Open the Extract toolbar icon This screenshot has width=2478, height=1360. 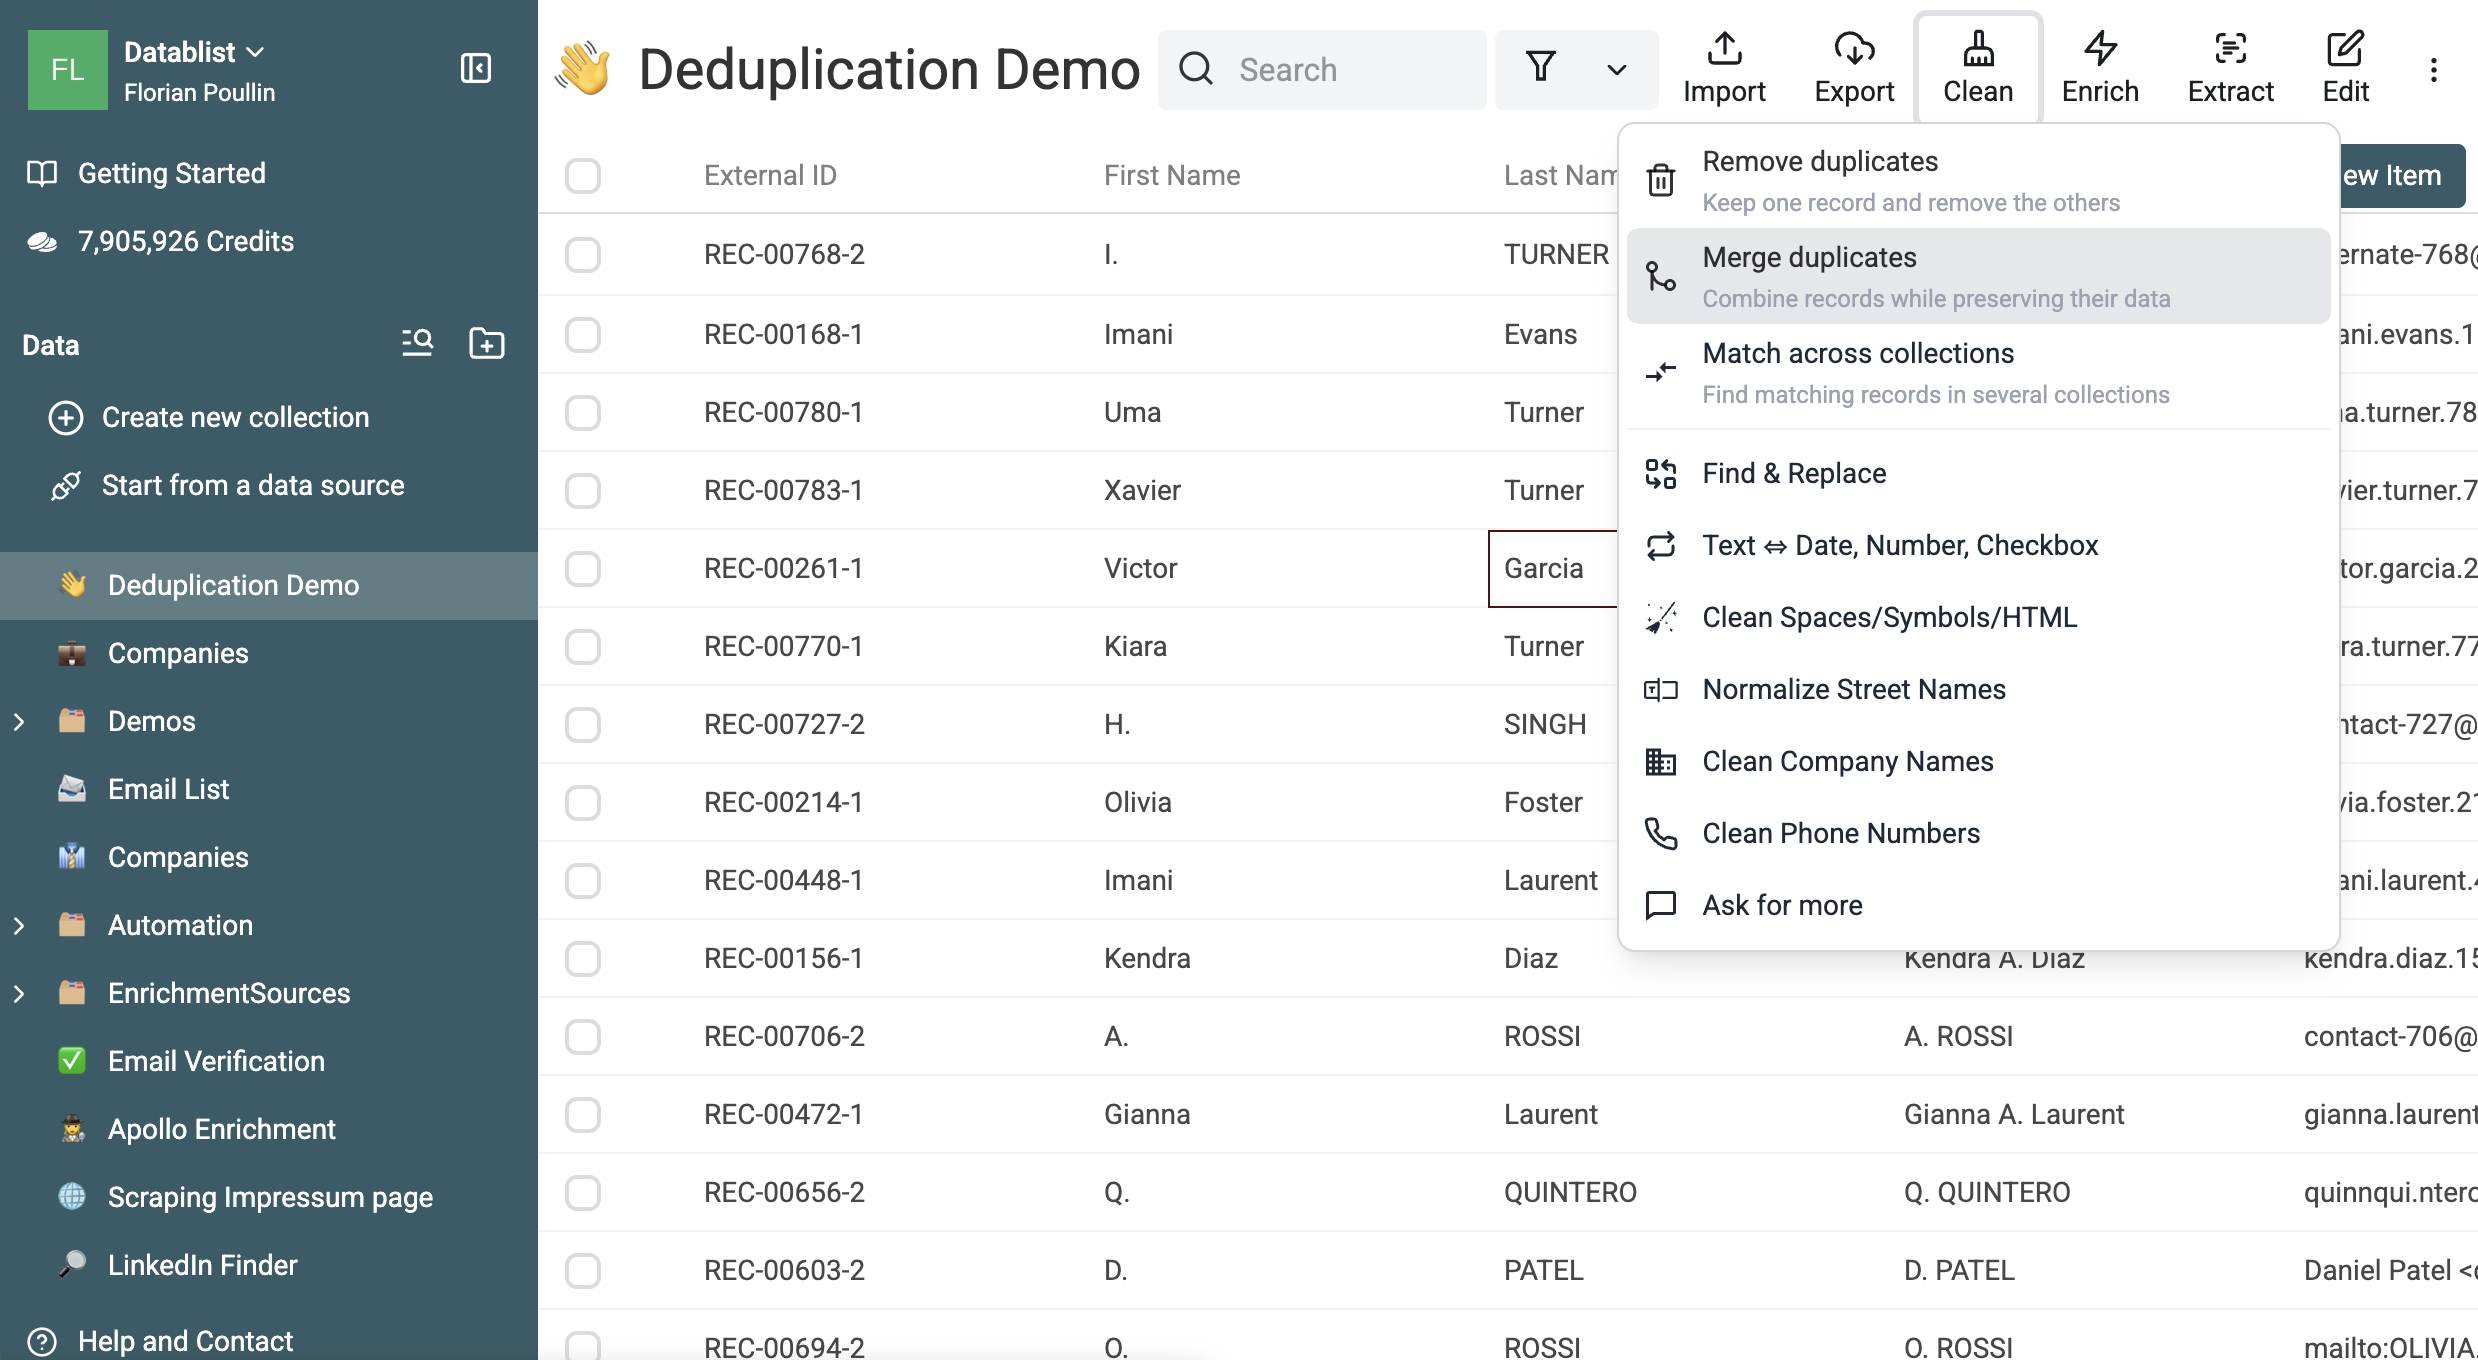(2230, 49)
